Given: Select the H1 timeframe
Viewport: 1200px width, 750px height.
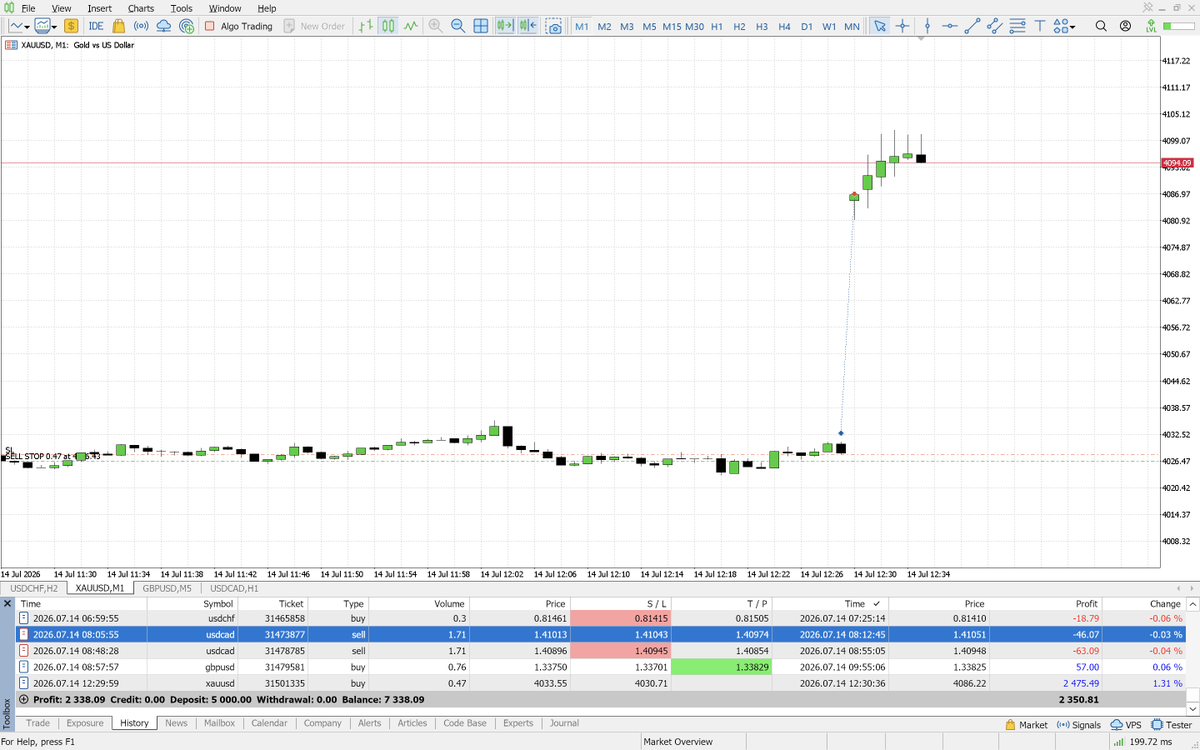Looking at the screenshot, I should pos(717,26).
